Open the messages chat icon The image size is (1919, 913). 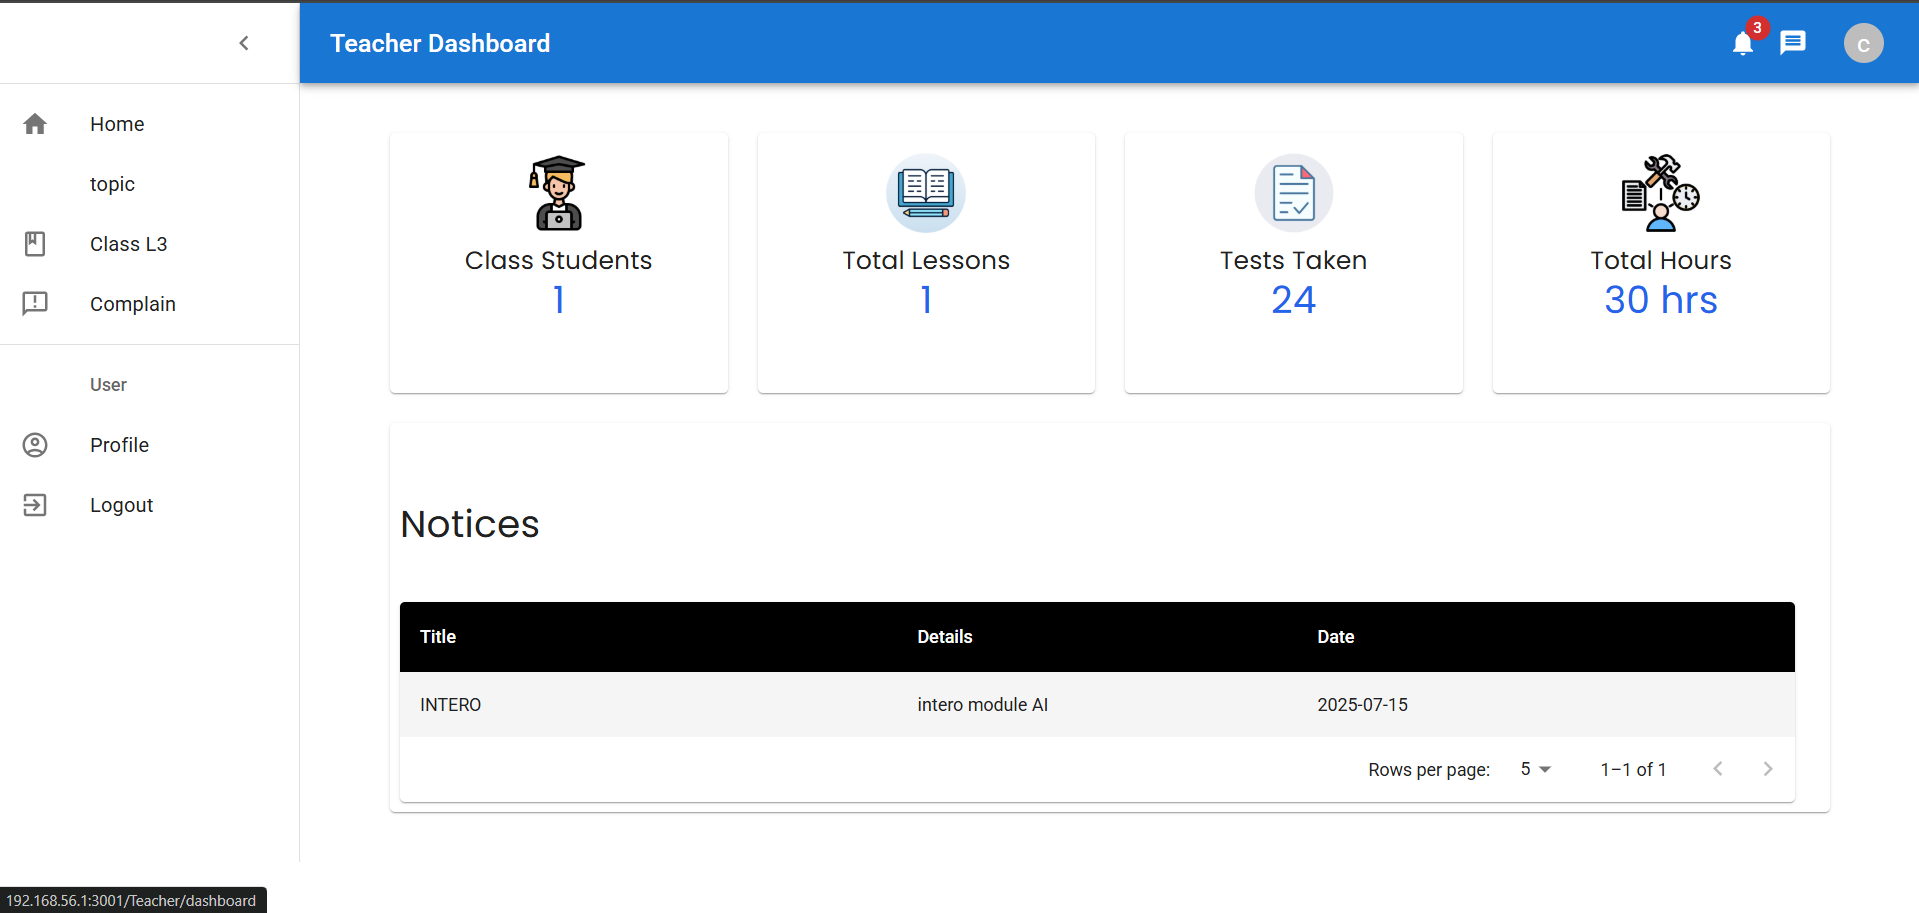point(1793,43)
